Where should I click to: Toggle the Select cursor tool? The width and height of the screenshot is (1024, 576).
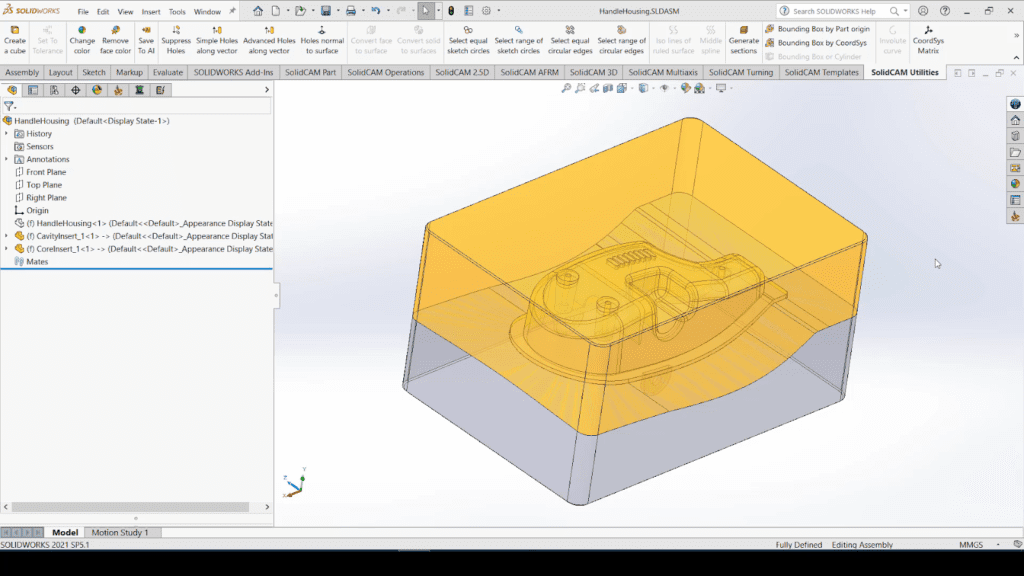pos(425,11)
